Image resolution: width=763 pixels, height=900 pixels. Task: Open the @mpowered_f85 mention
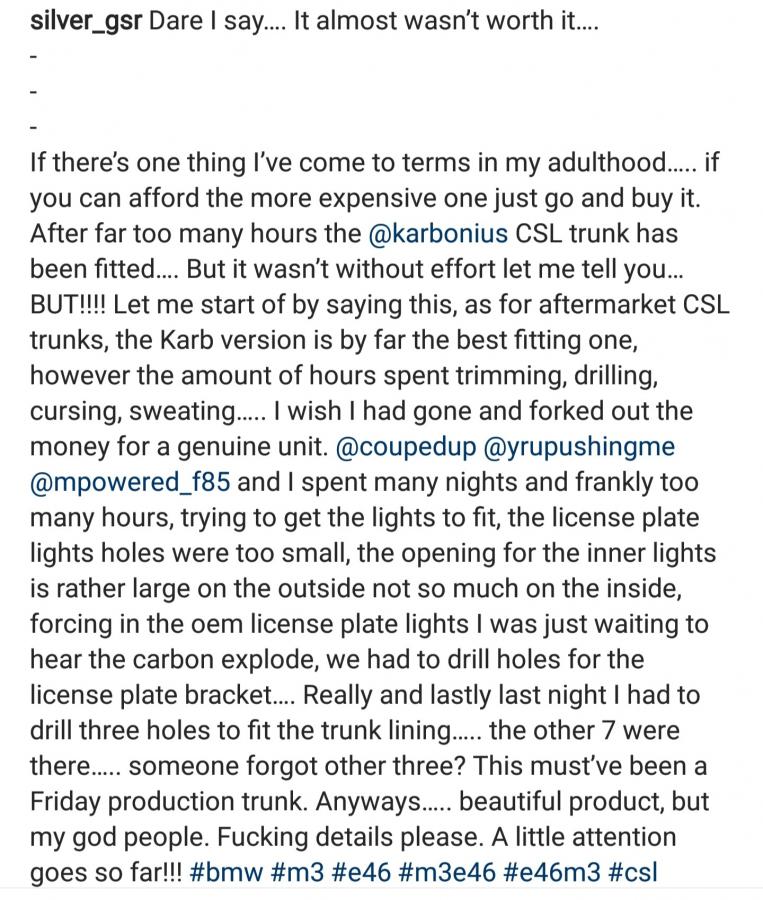pyautogui.click(x=130, y=483)
